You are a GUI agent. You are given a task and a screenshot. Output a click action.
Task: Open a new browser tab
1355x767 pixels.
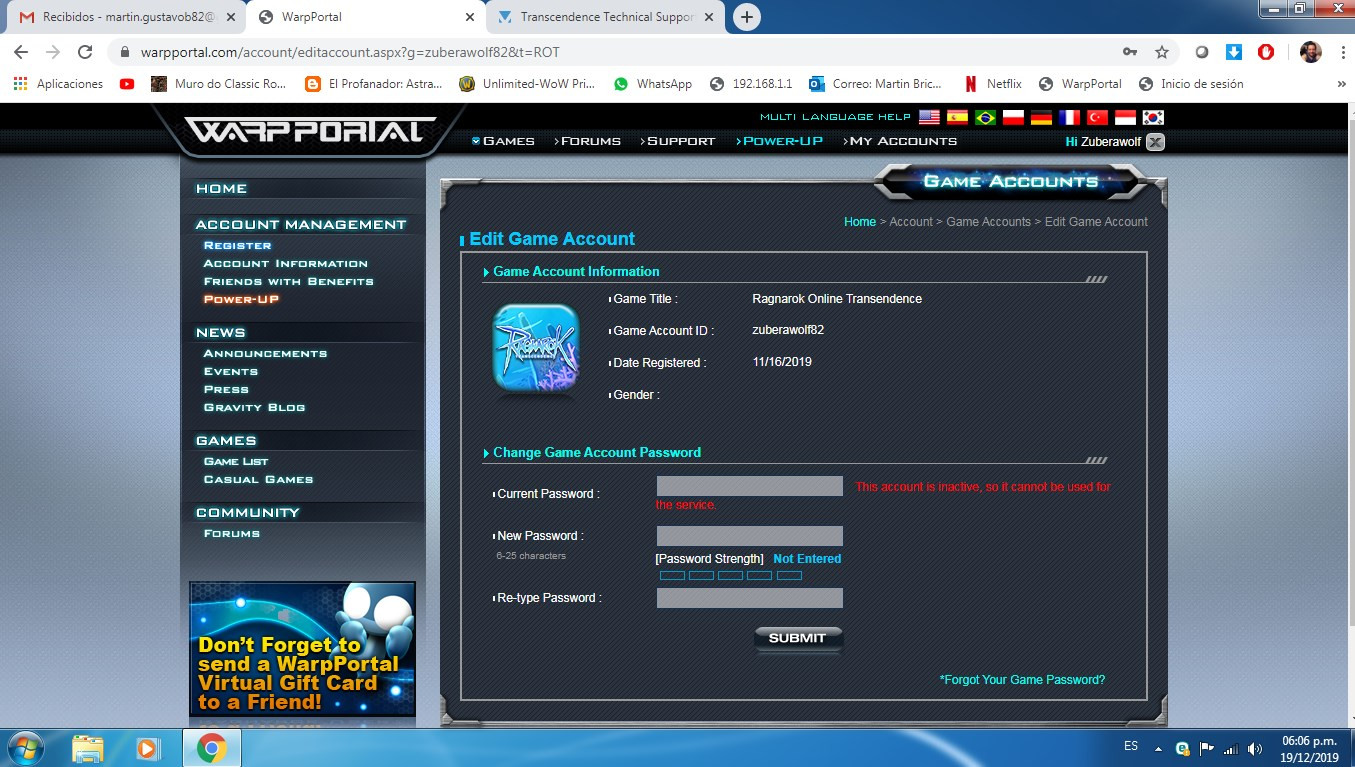point(746,17)
